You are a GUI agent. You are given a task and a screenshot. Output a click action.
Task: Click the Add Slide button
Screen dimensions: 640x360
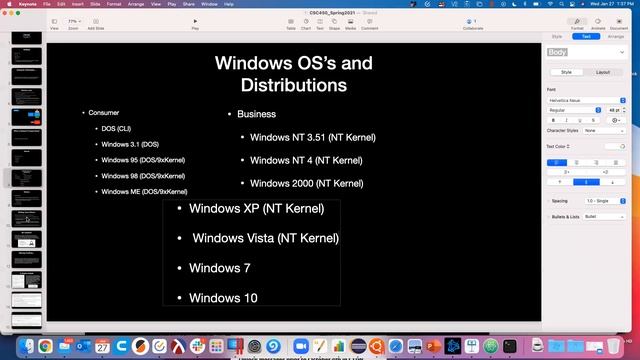point(96,24)
